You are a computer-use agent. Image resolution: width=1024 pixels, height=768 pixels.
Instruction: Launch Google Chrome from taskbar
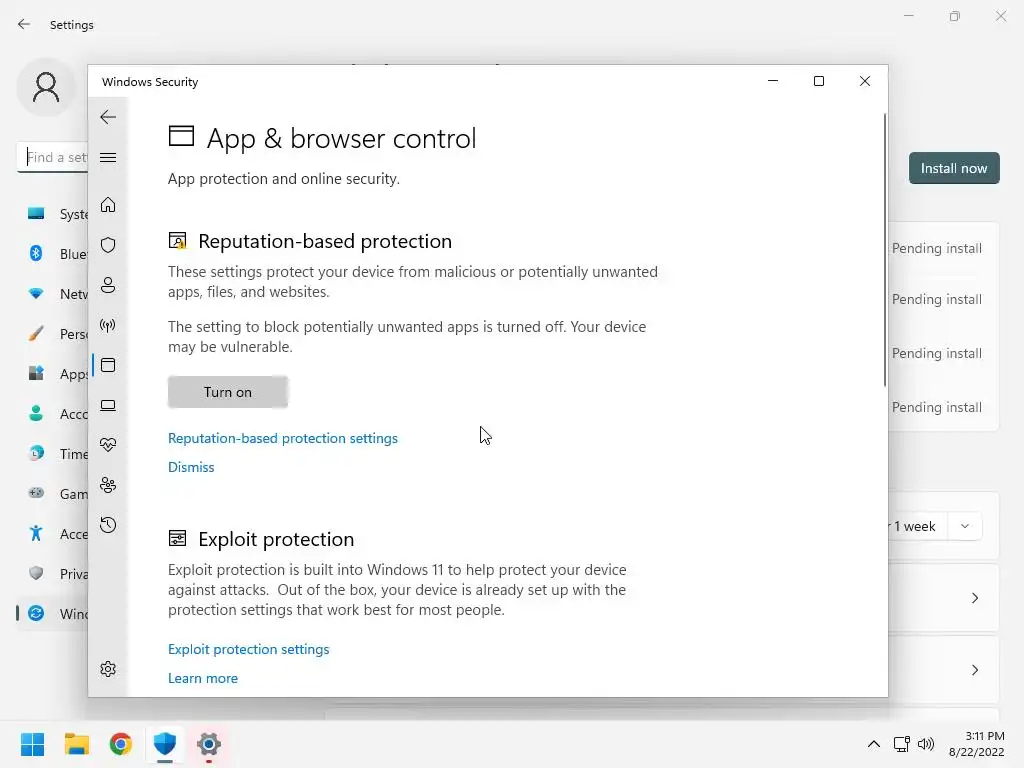point(121,744)
